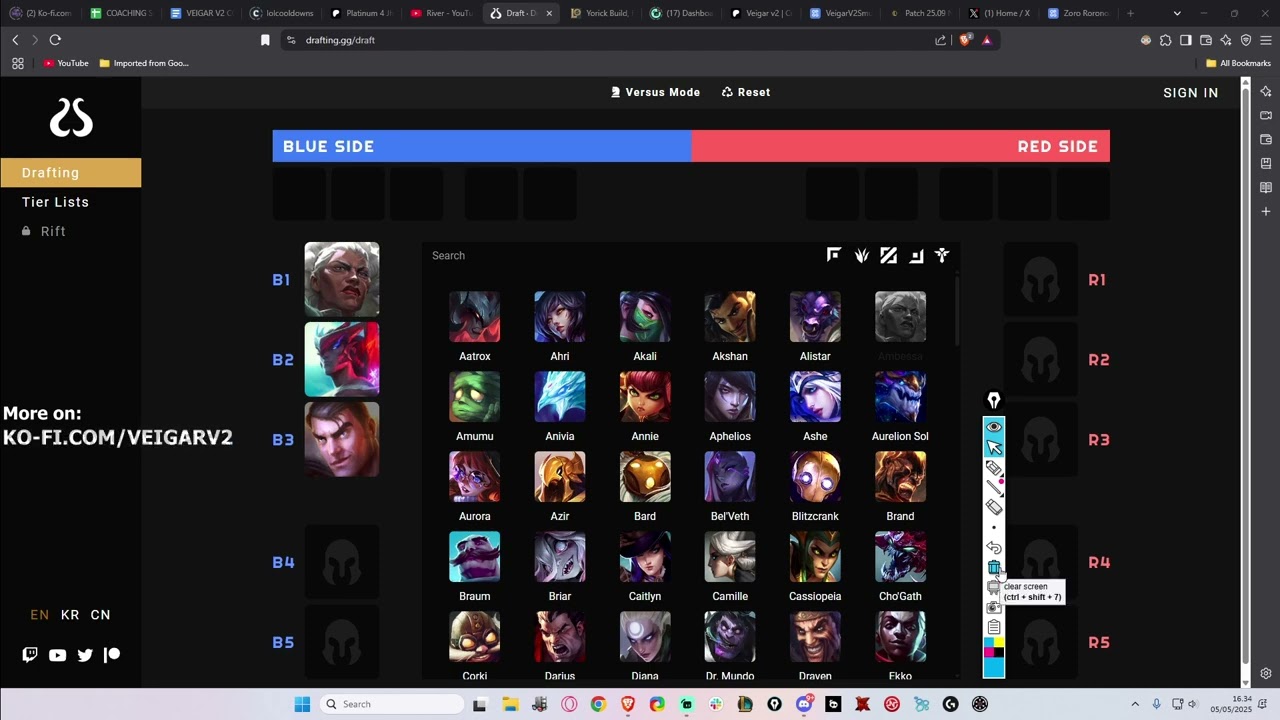This screenshot has width=1280, height=720.
Task: Pick the Ahri champion portrait
Action: coord(560,317)
